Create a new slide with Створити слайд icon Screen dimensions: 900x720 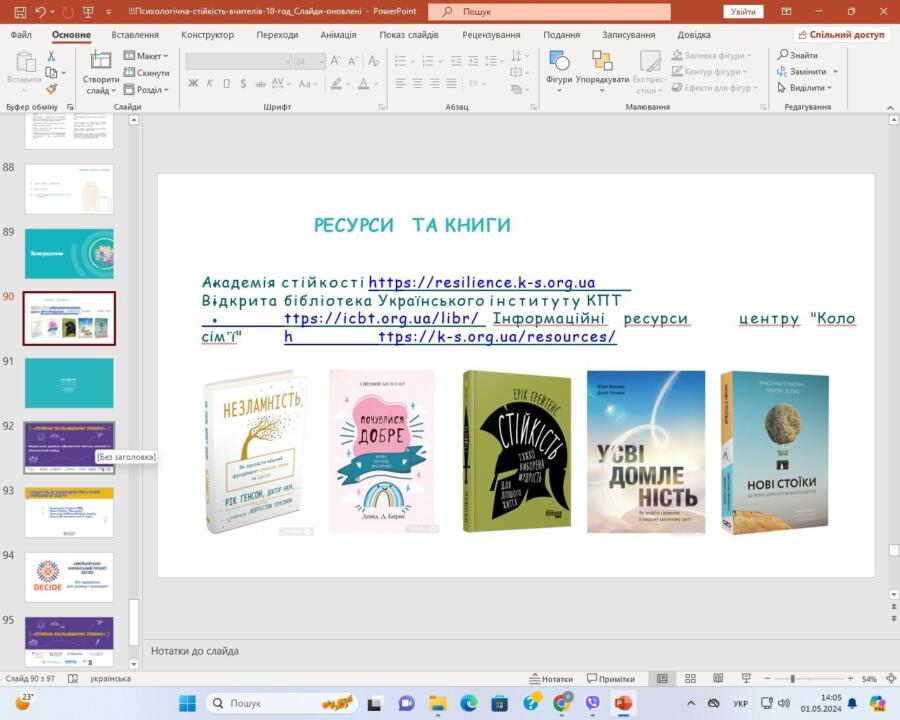100,60
